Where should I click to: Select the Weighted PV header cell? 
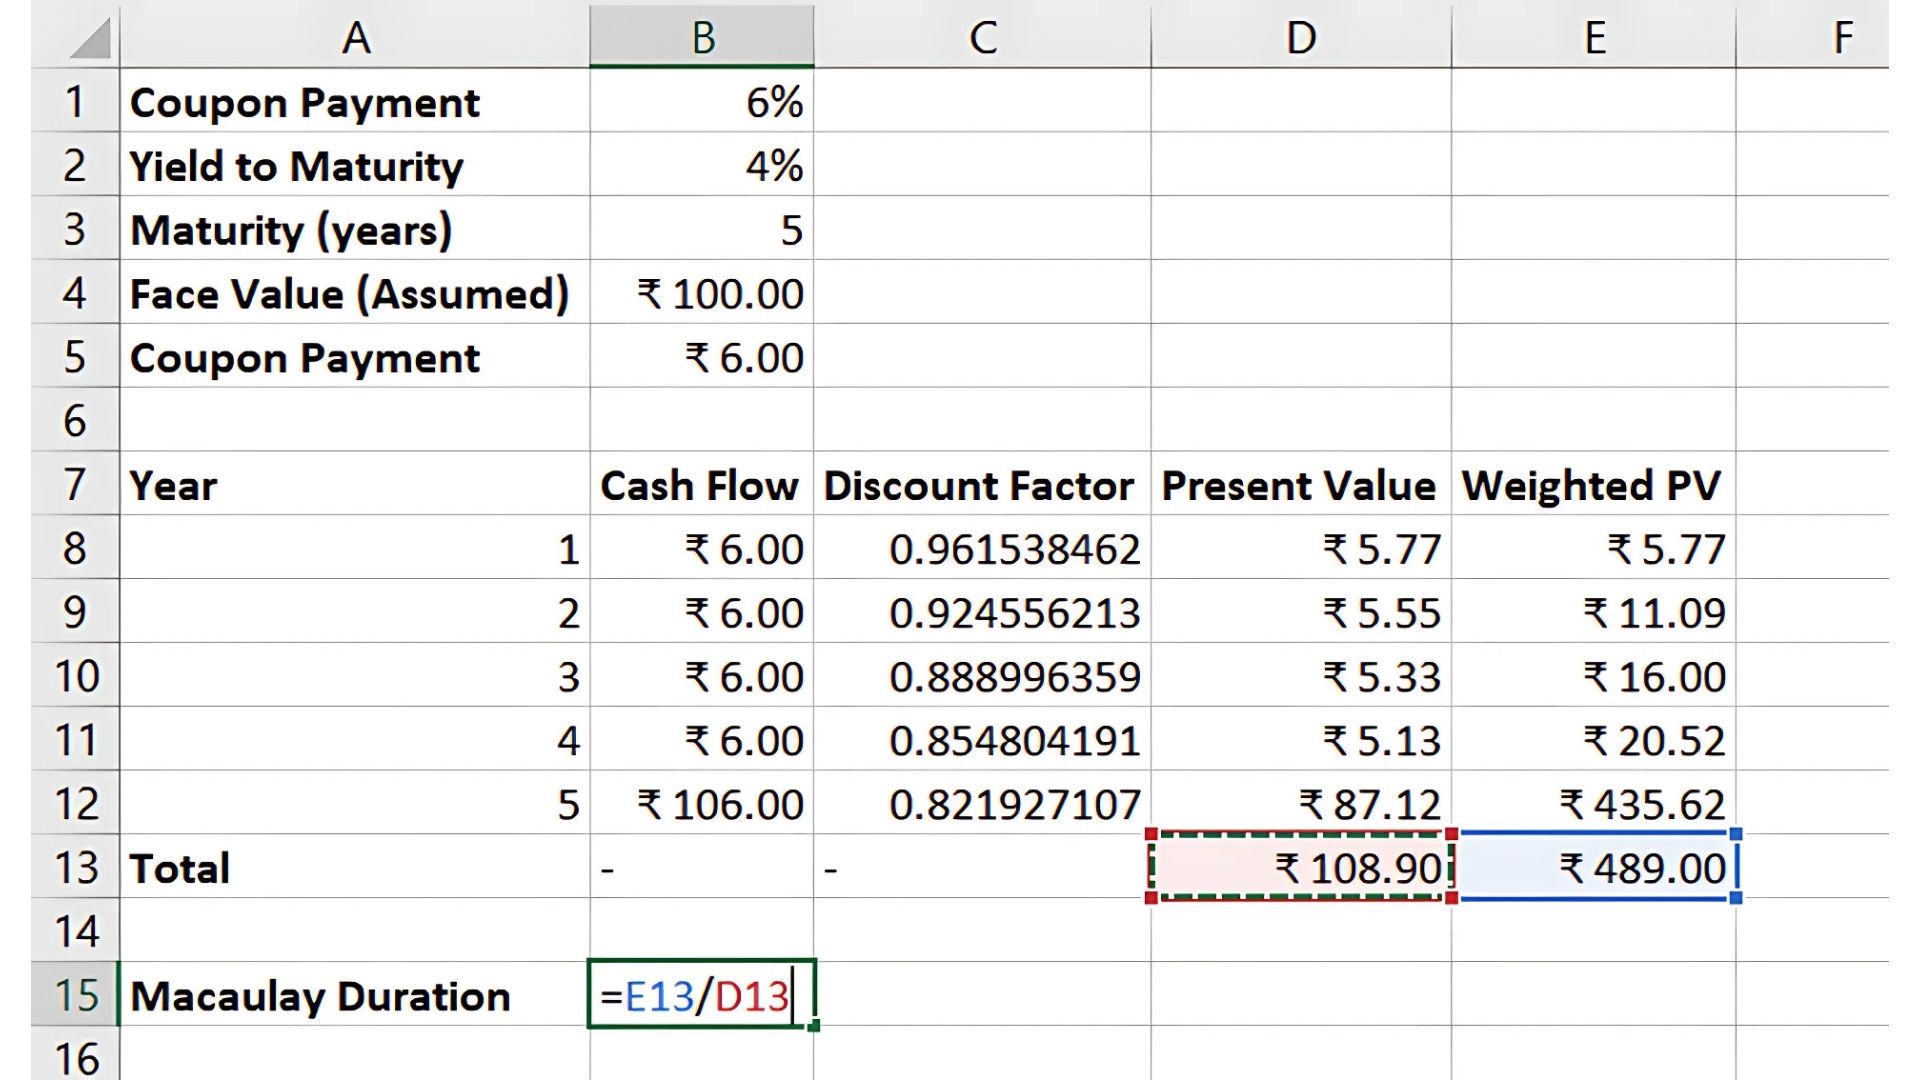pyautogui.click(x=1593, y=485)
